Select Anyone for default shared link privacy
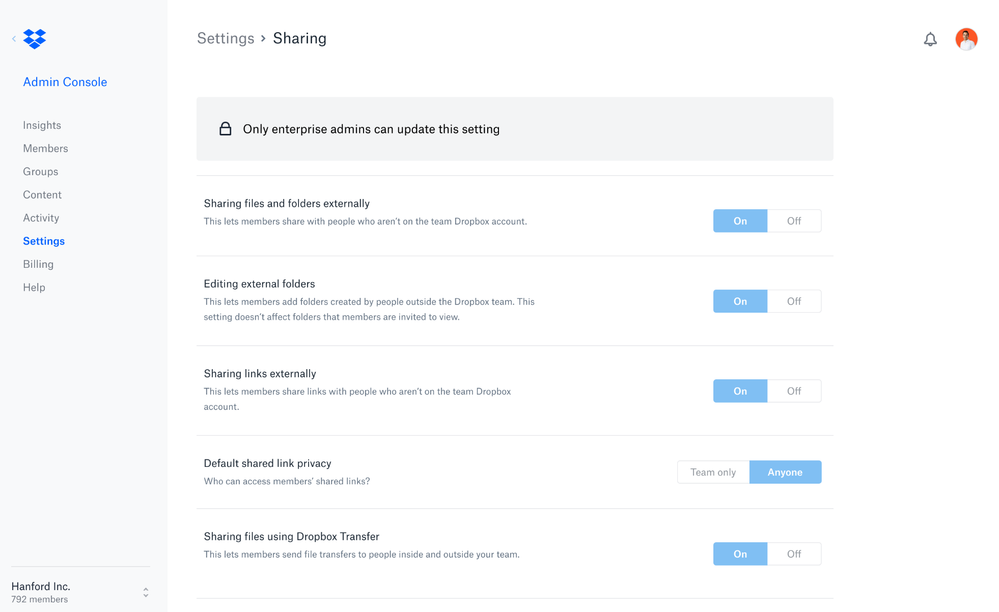 (785, 472)
